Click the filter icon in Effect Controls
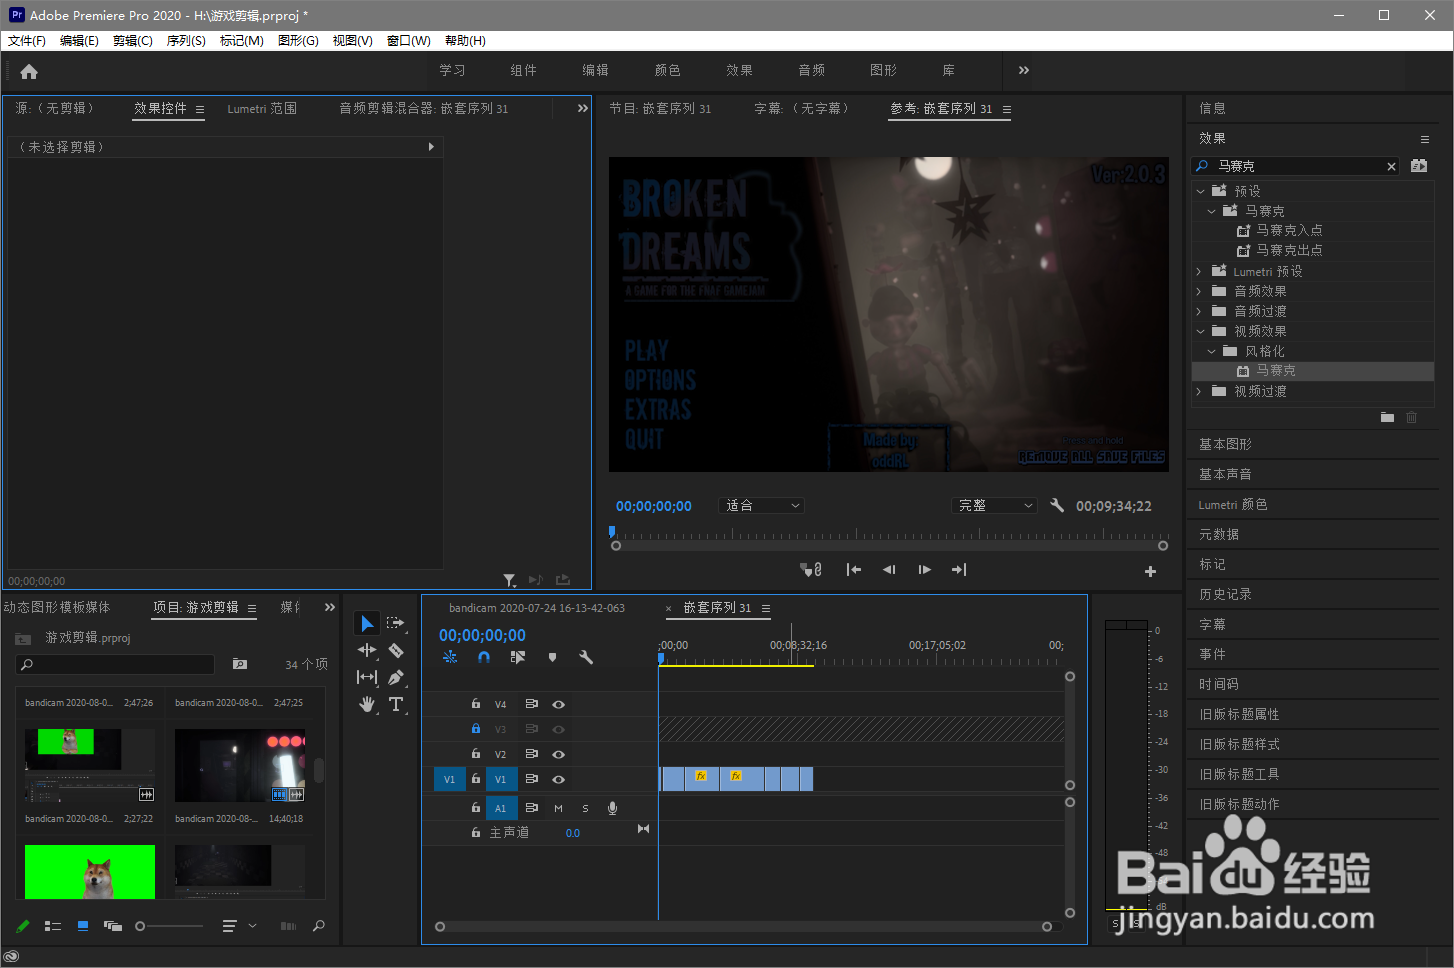 (510, 580)
